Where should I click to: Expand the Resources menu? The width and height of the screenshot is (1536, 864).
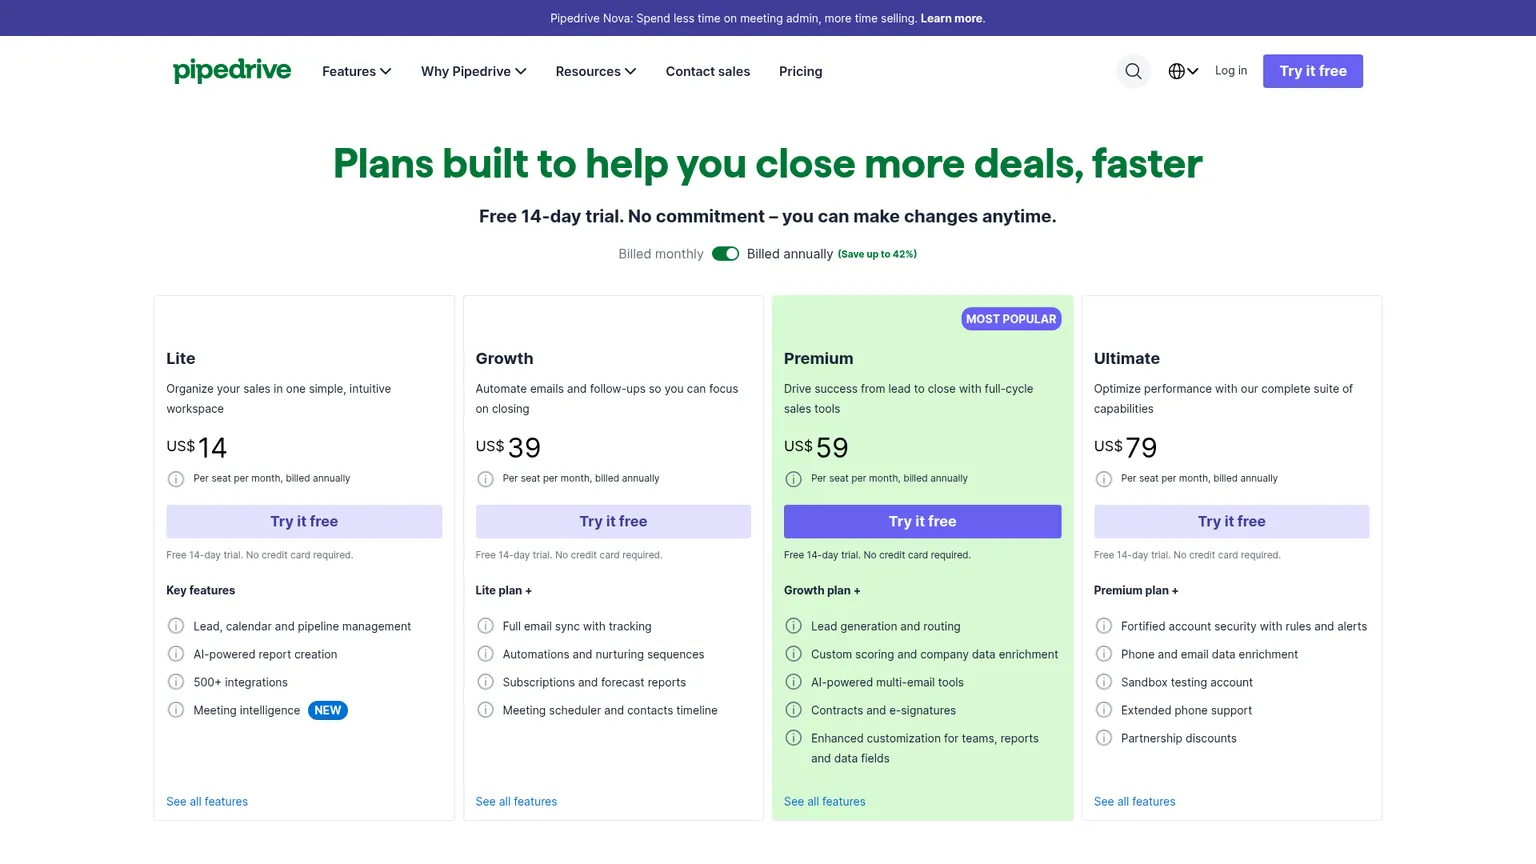point(596,71)
